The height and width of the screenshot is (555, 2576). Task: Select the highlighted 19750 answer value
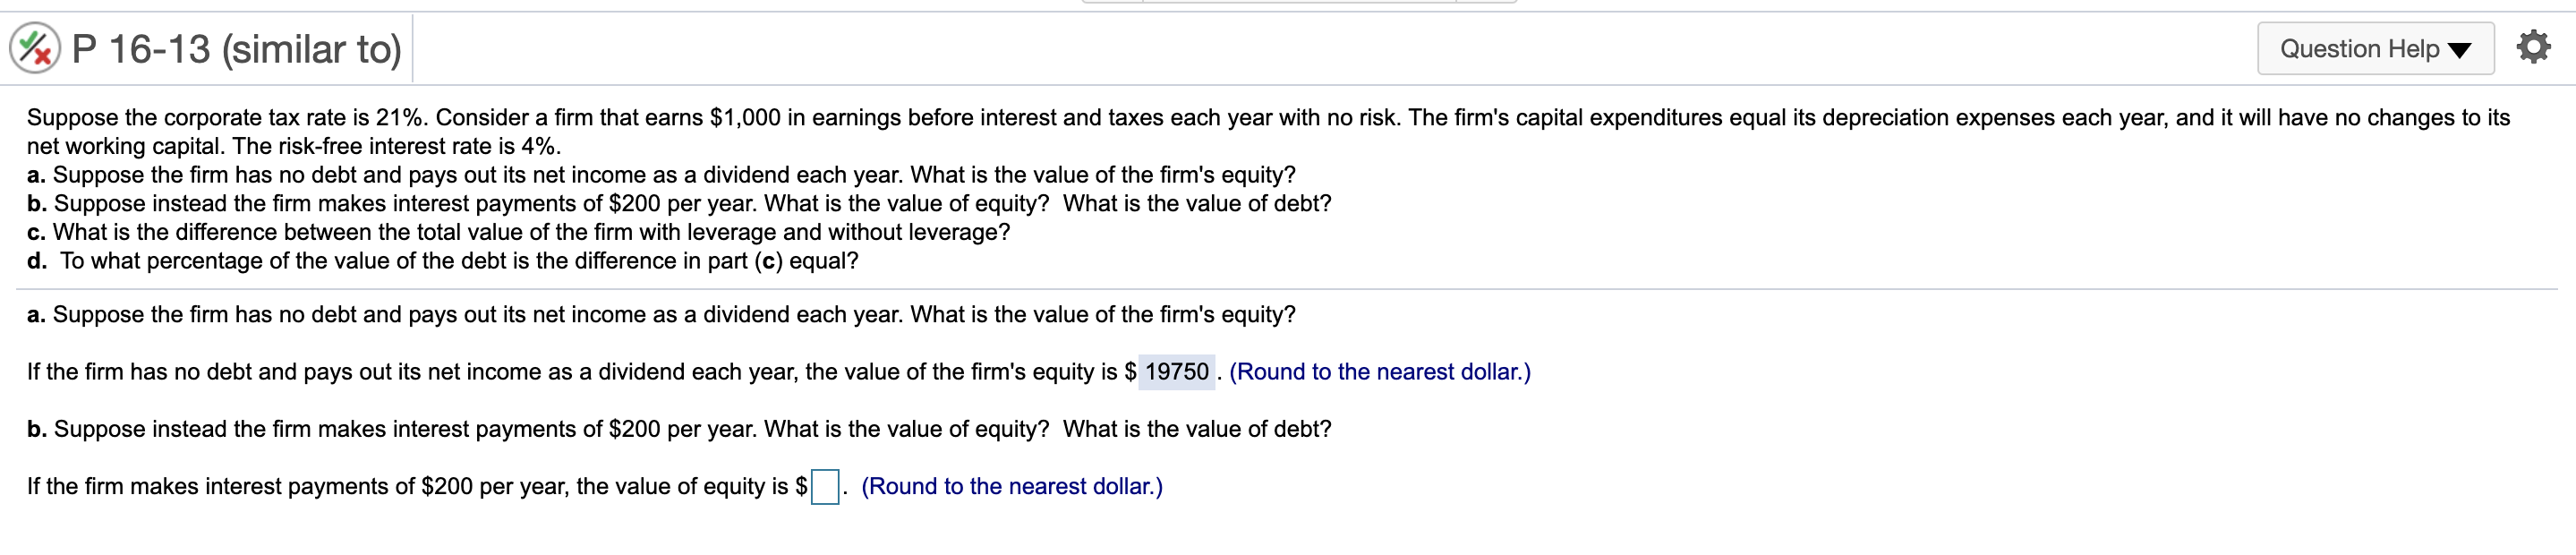(1177, 371)
